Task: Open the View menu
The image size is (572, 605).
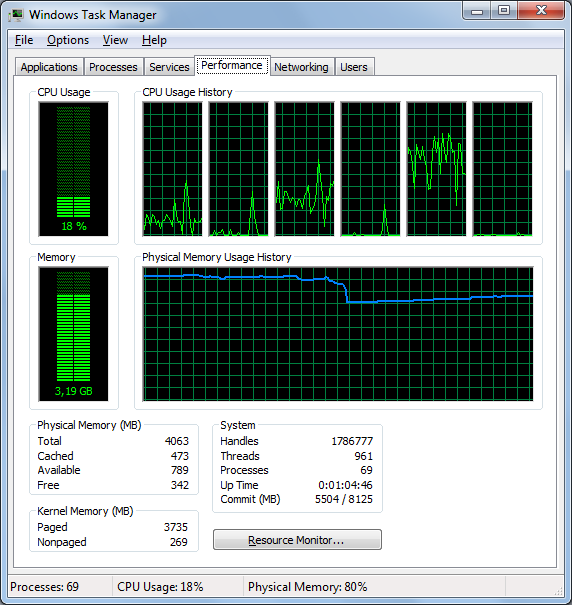Action: point(115,40)
